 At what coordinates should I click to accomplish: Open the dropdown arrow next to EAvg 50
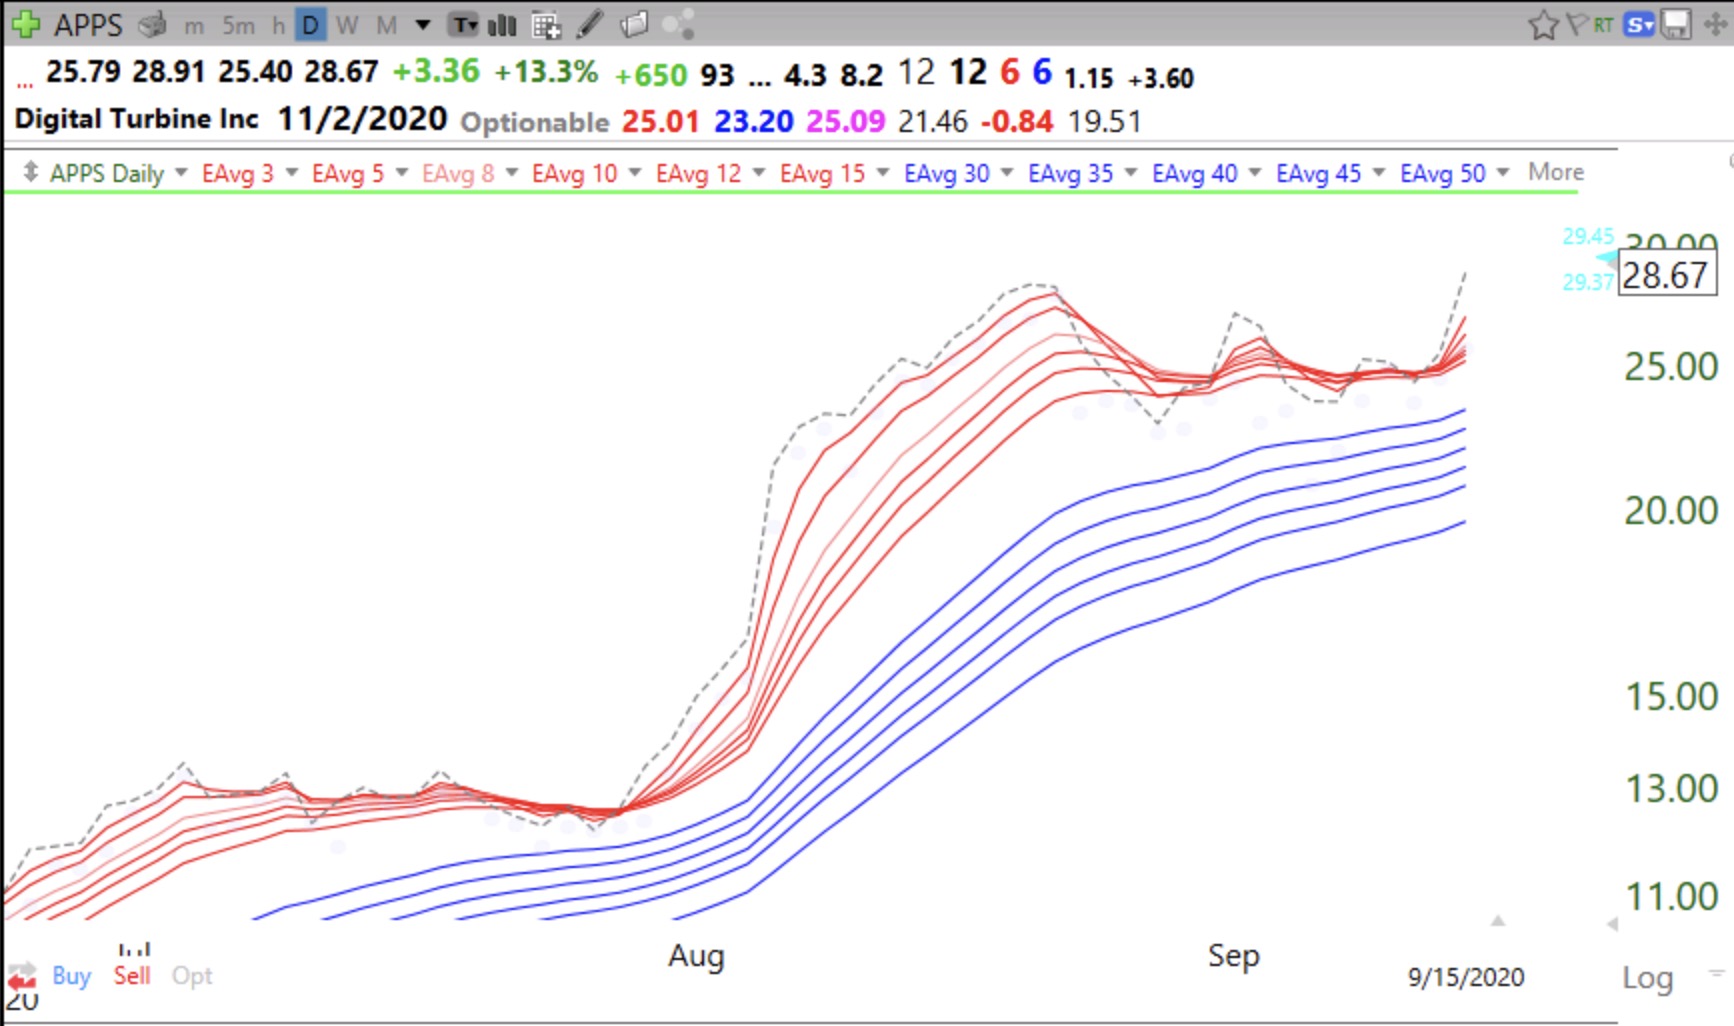click(x=1503, y=172)
